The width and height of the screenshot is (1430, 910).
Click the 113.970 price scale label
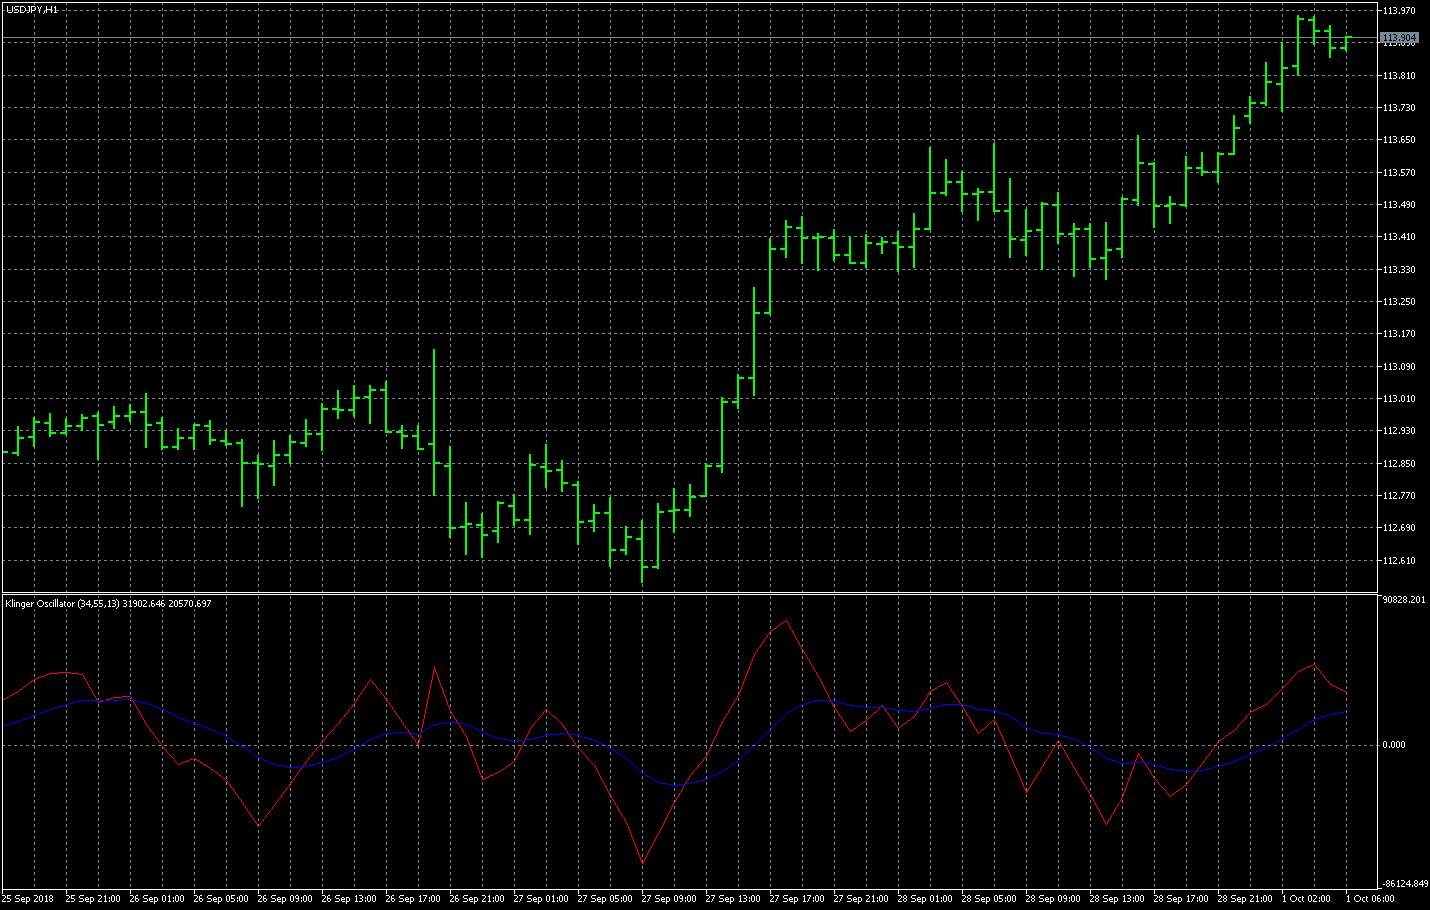(x=1399, y=11)
